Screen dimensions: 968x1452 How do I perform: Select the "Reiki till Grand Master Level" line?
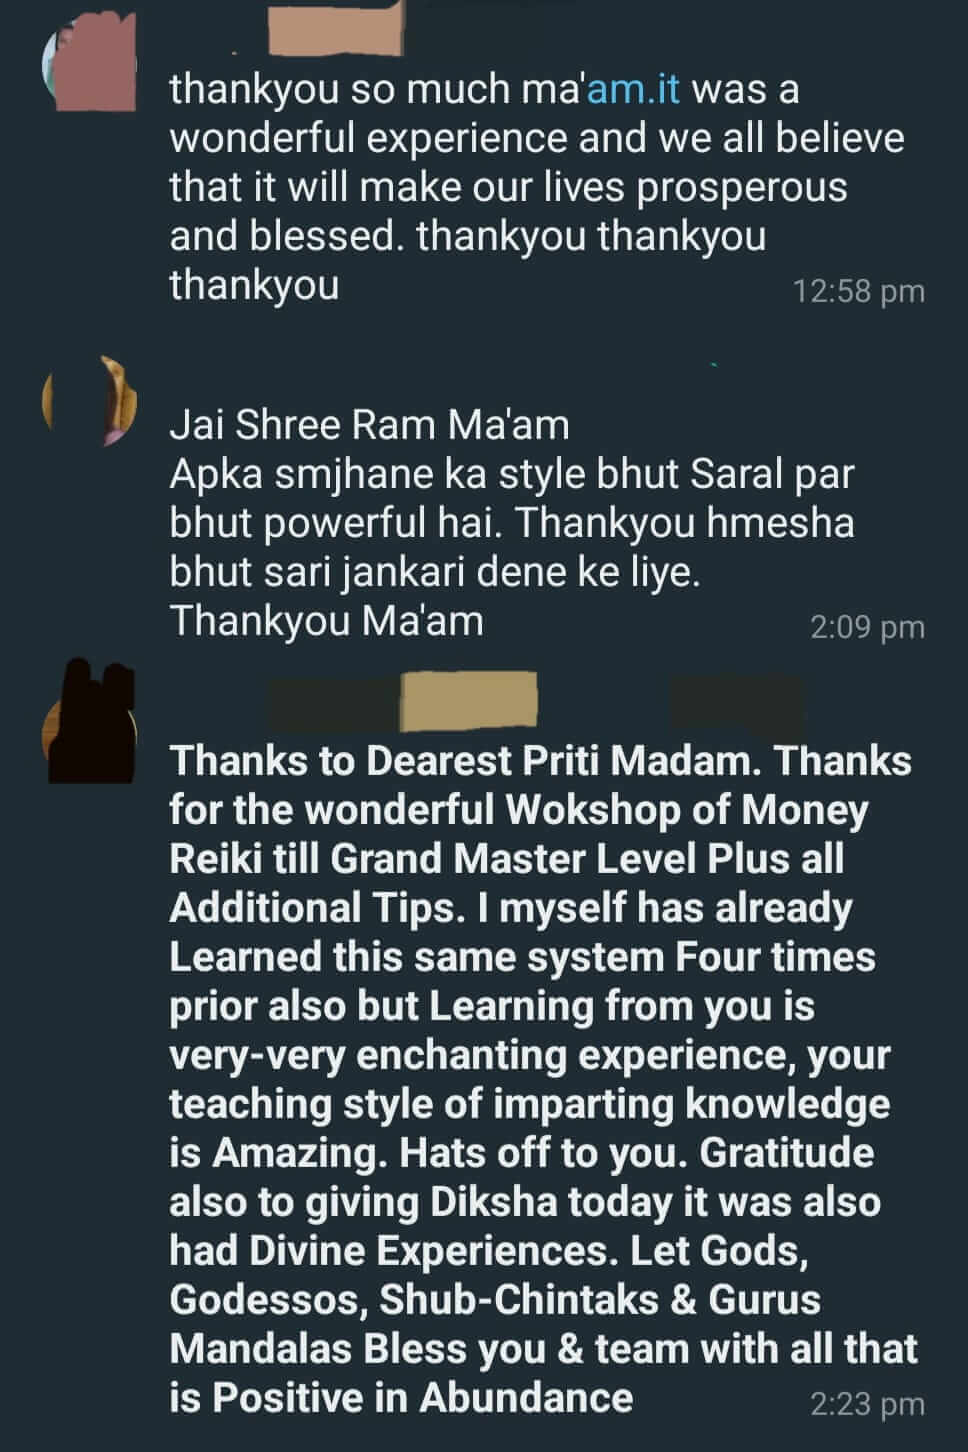point(506,859)
